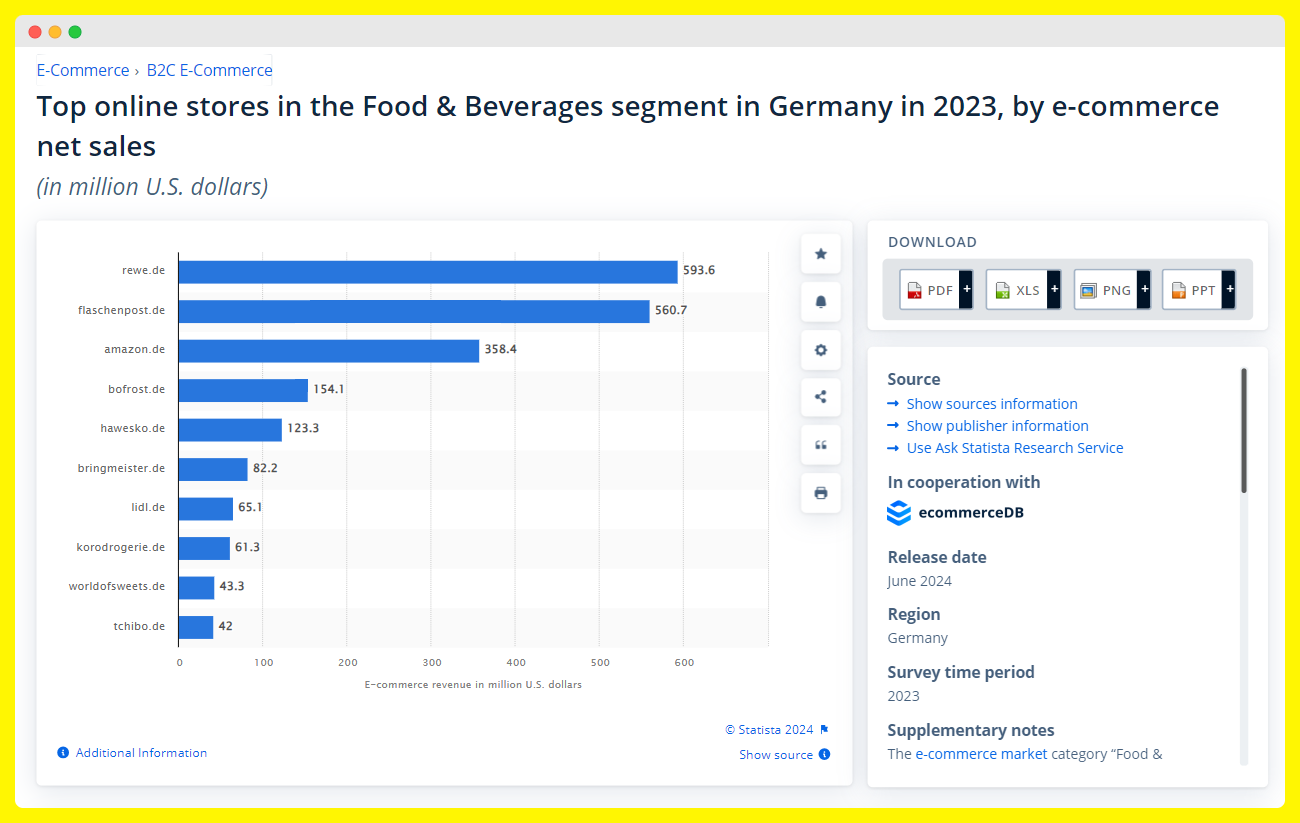Click the flaschenpost.de axis label
This screenshot has height=823, width=1300.
pos(122,311)
